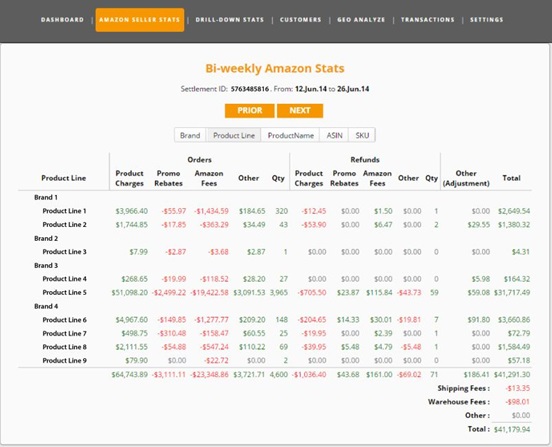
Task: Group stats by ASIN tab
Action: coord(334,135)
